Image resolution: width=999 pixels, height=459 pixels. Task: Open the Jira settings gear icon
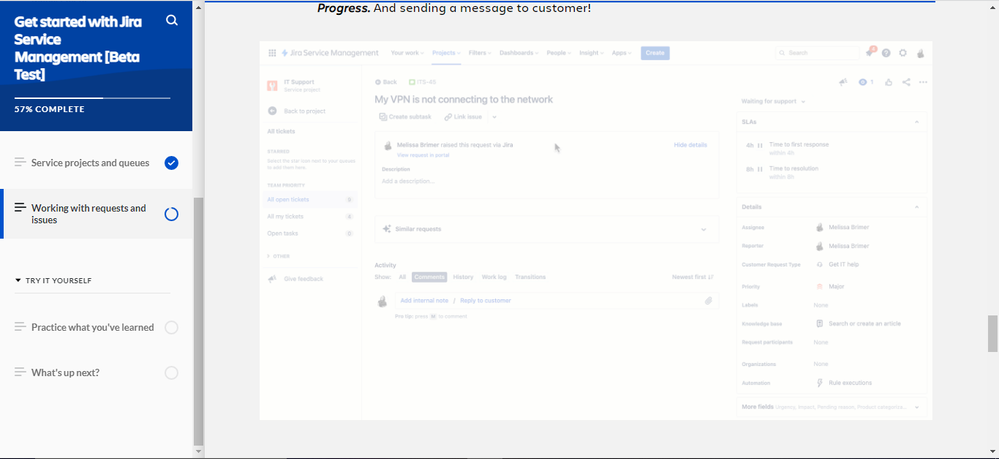point(903,53)
